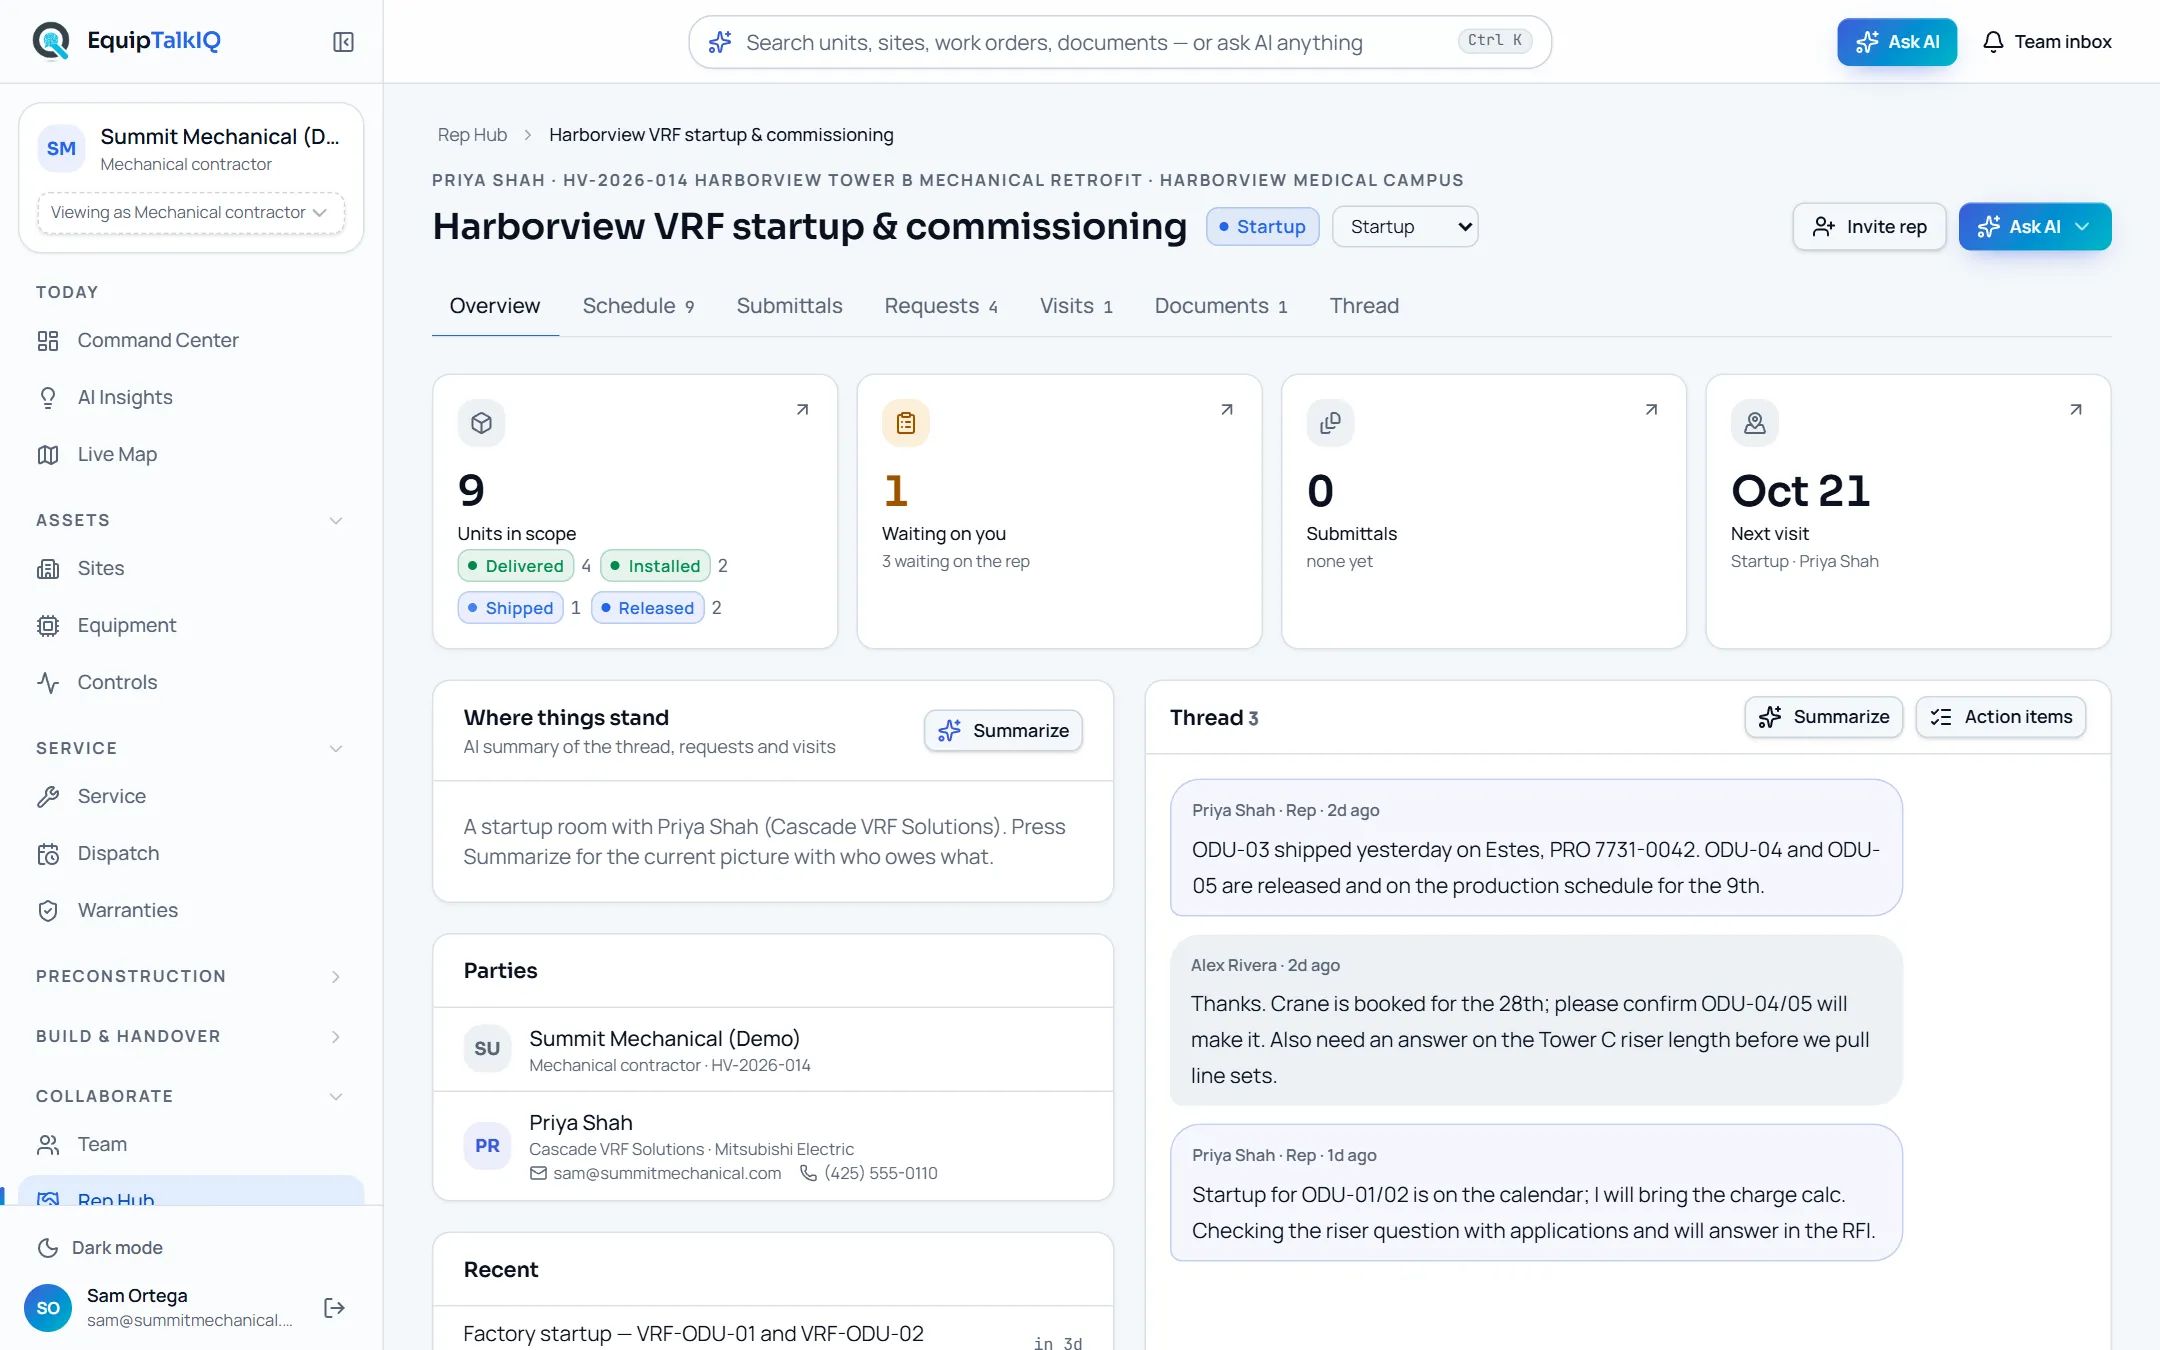Open the Ask AI dropdown beside Invite rep

[x=2034, y=227]
